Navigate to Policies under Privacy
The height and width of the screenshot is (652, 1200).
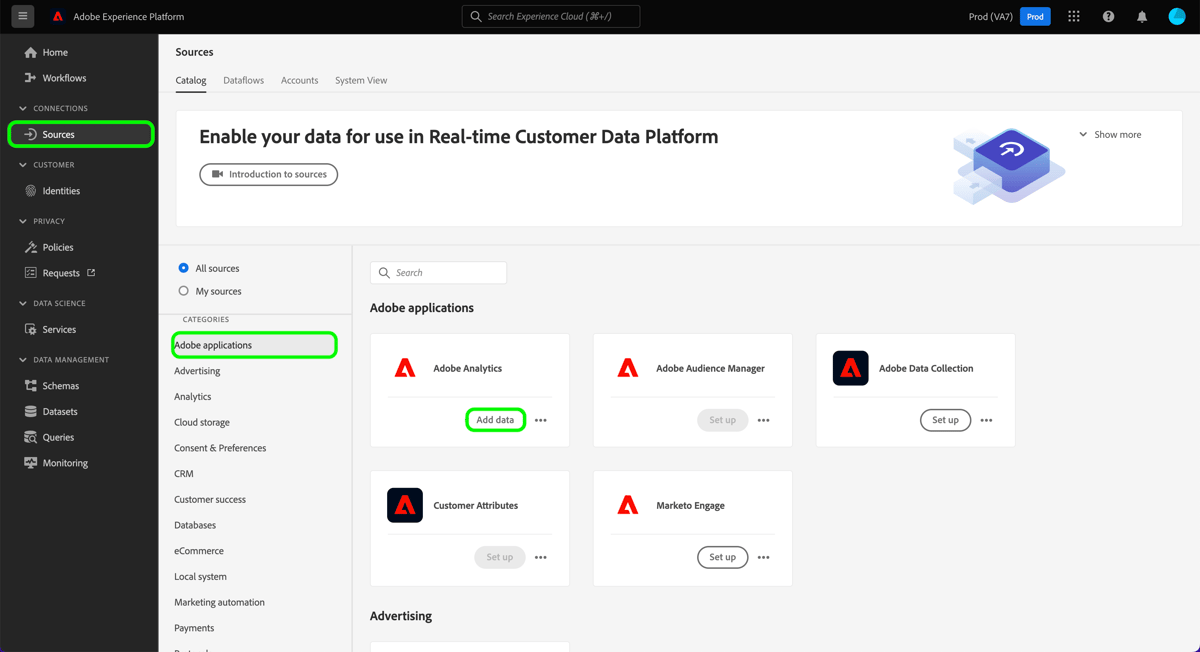click(58, 246)
